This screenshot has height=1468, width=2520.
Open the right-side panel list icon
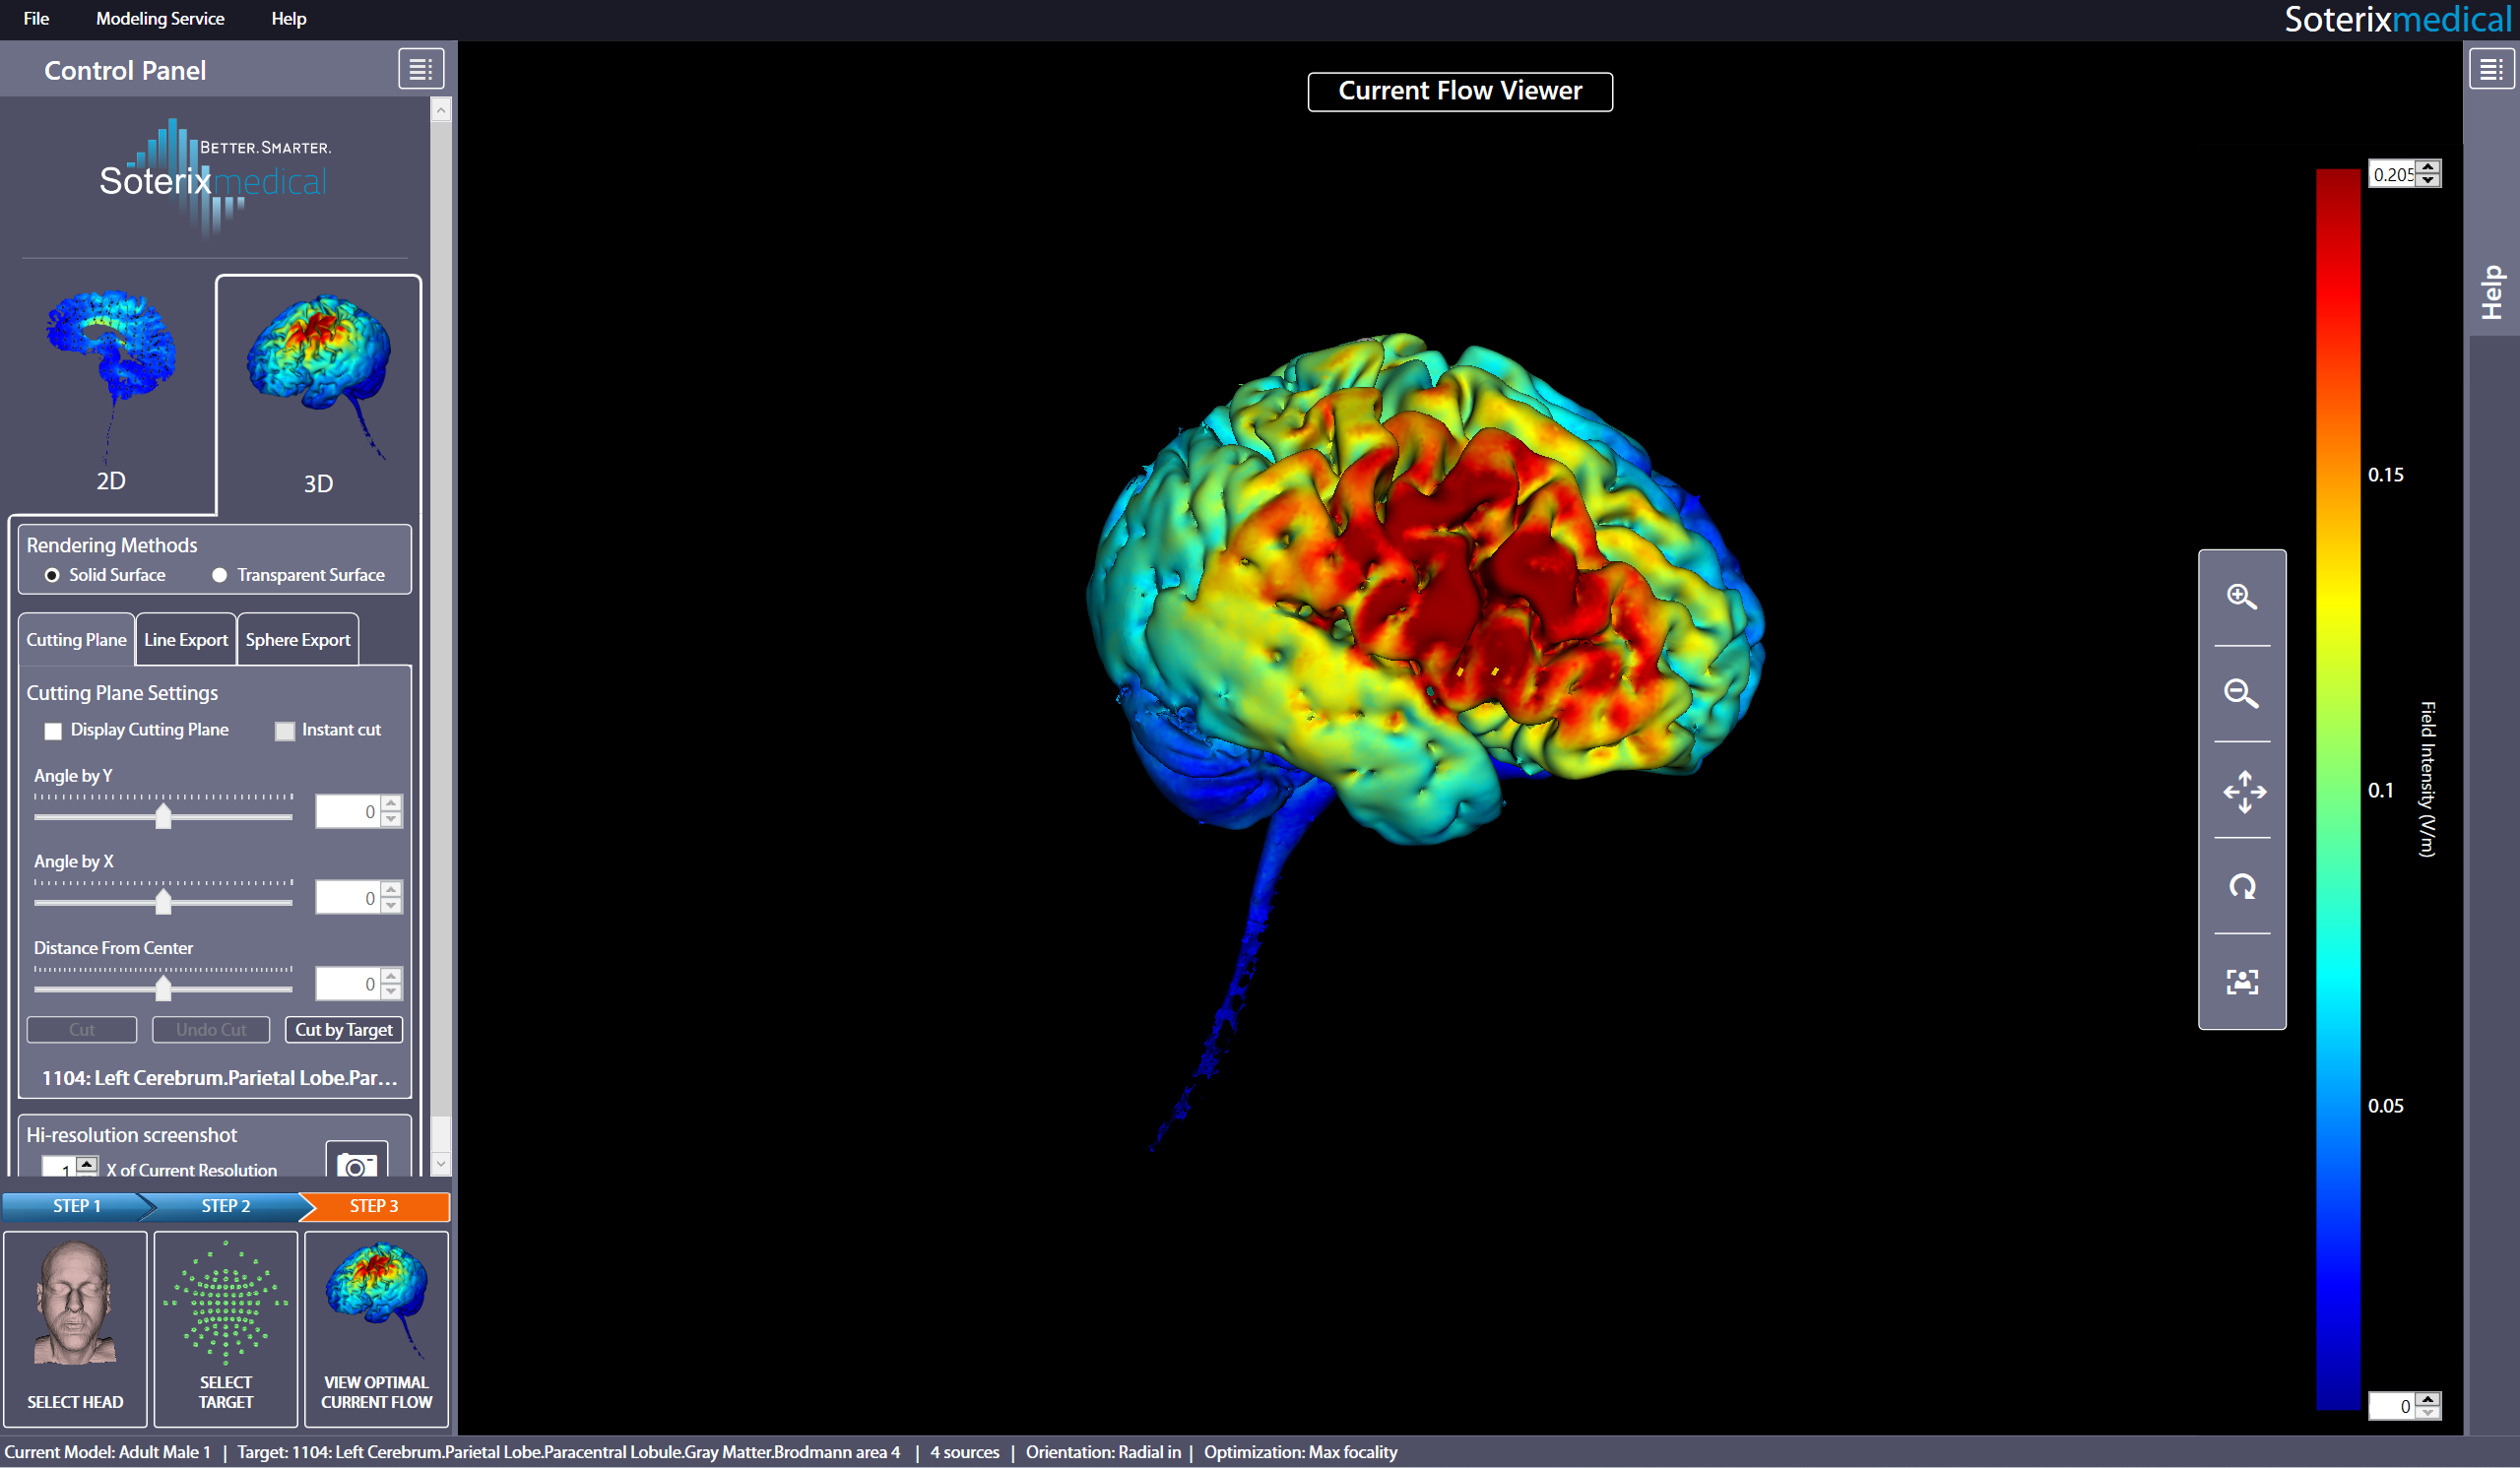[x=2491, y=69]
